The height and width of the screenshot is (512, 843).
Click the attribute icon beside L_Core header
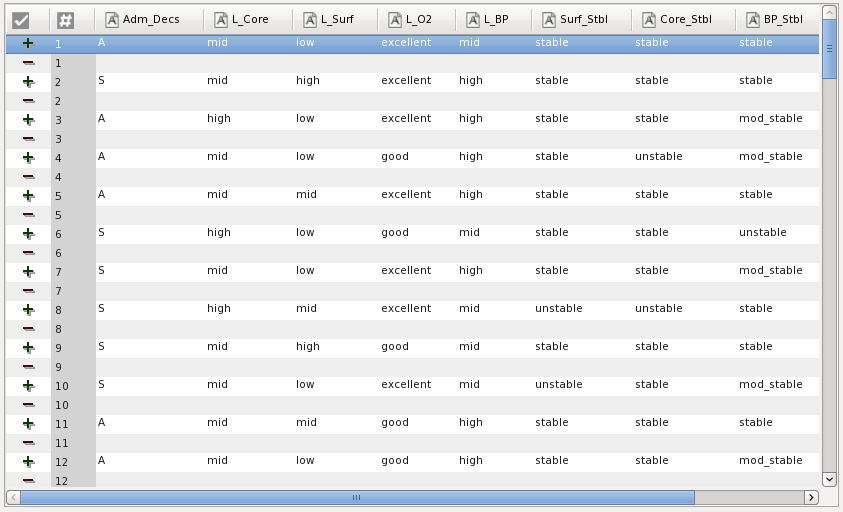point(220,20)
